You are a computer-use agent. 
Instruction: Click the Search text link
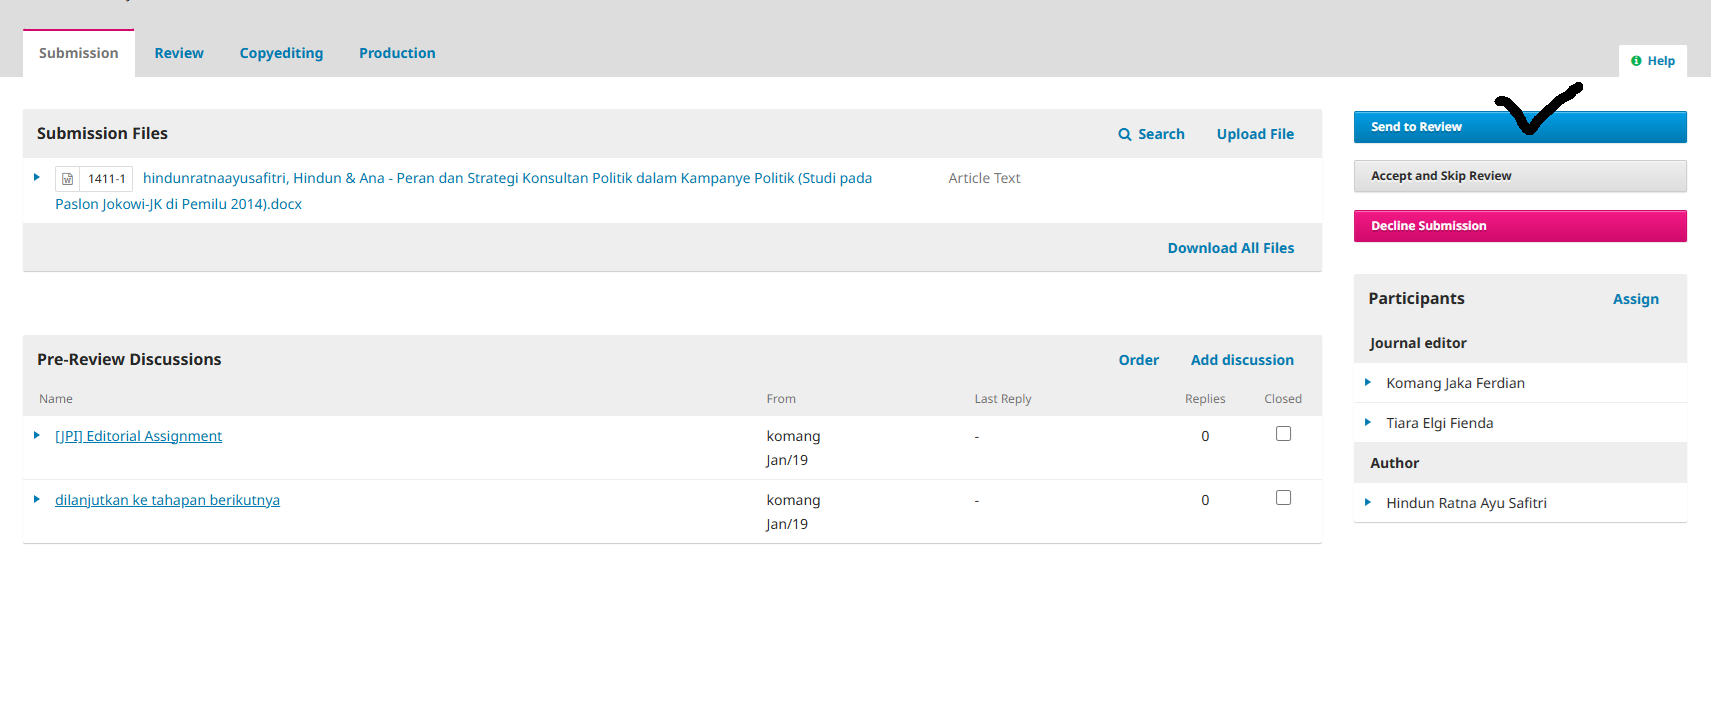click(1161, 134)
